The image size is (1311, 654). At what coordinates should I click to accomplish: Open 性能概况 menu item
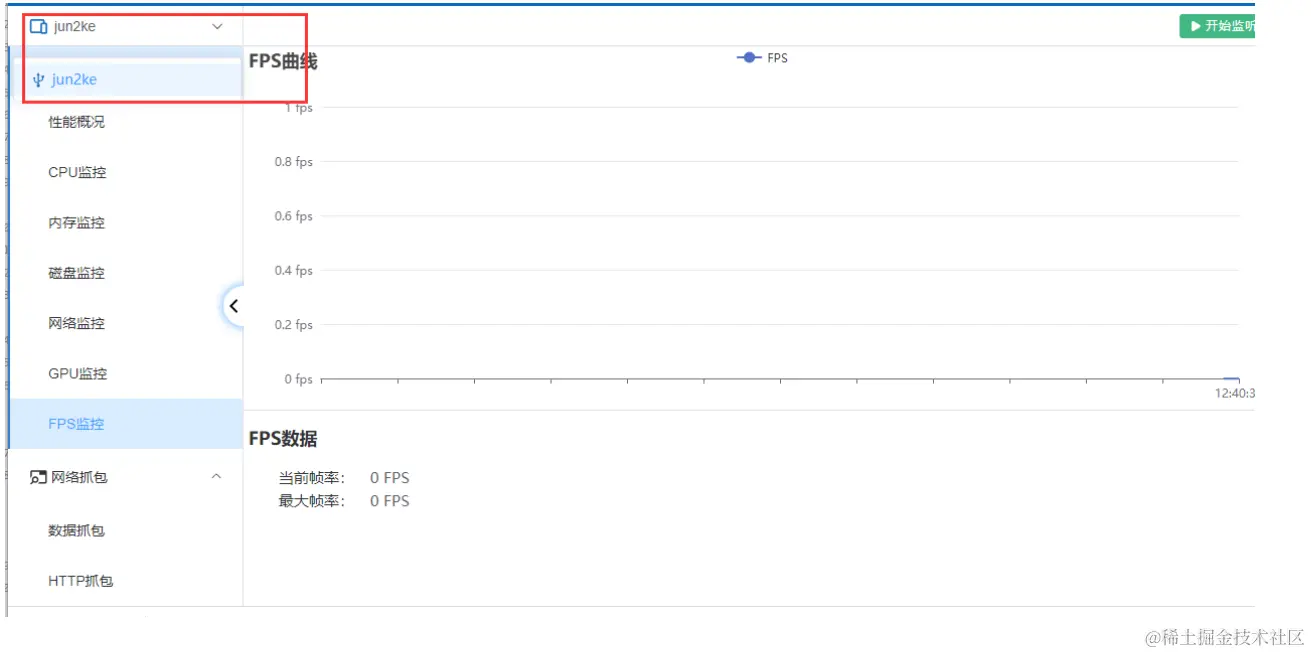(x=76, y=122)
